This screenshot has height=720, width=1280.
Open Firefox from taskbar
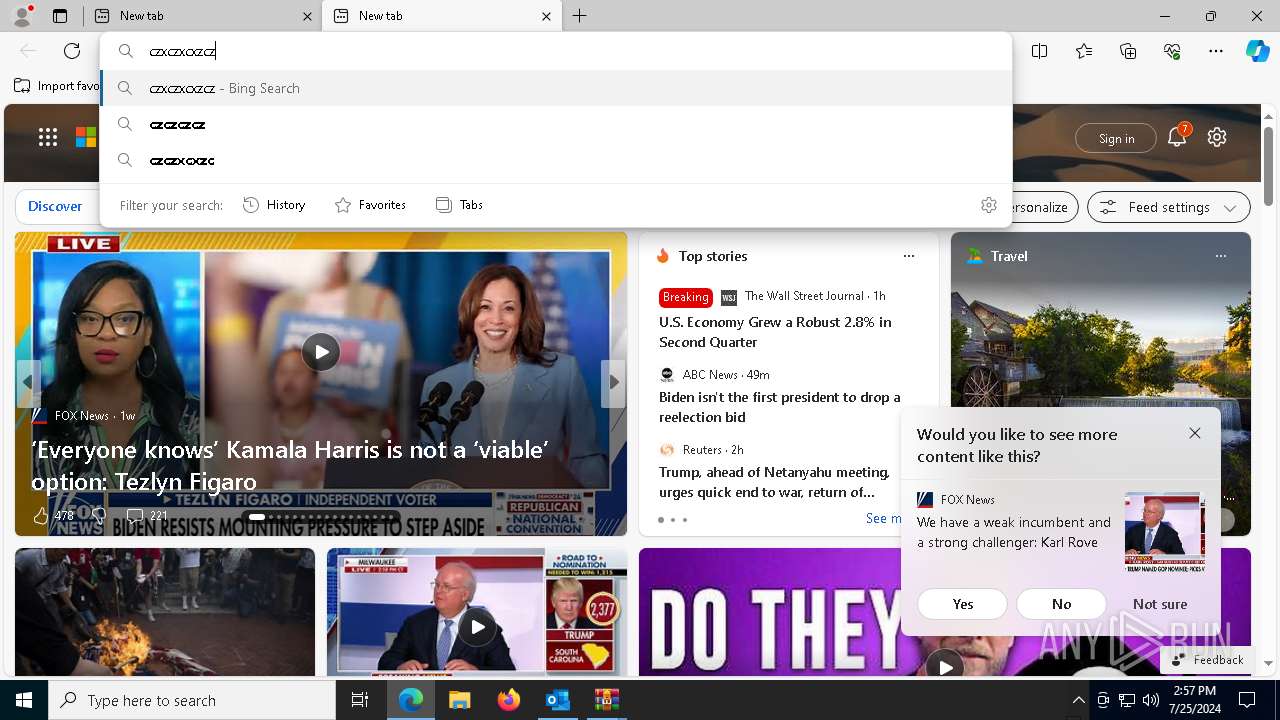[x=509, y=700]
